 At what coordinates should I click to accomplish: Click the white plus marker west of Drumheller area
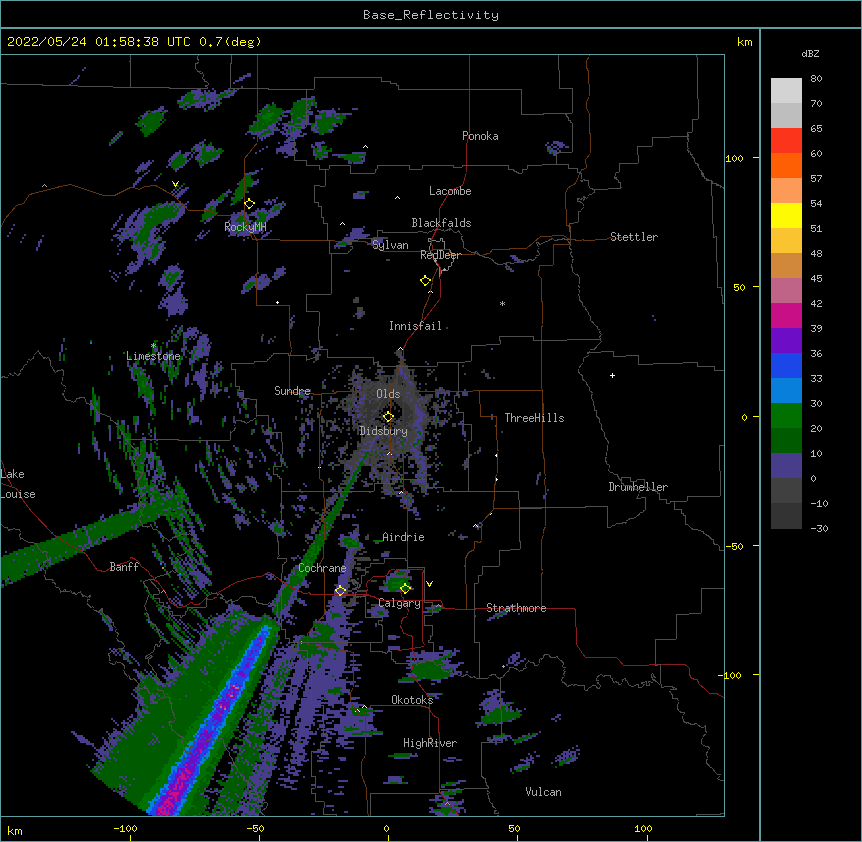tap(612, 375)
